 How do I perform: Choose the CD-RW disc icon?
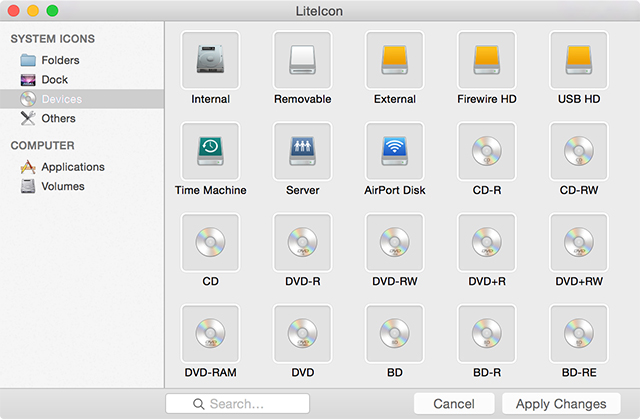(x=579, y=151)
